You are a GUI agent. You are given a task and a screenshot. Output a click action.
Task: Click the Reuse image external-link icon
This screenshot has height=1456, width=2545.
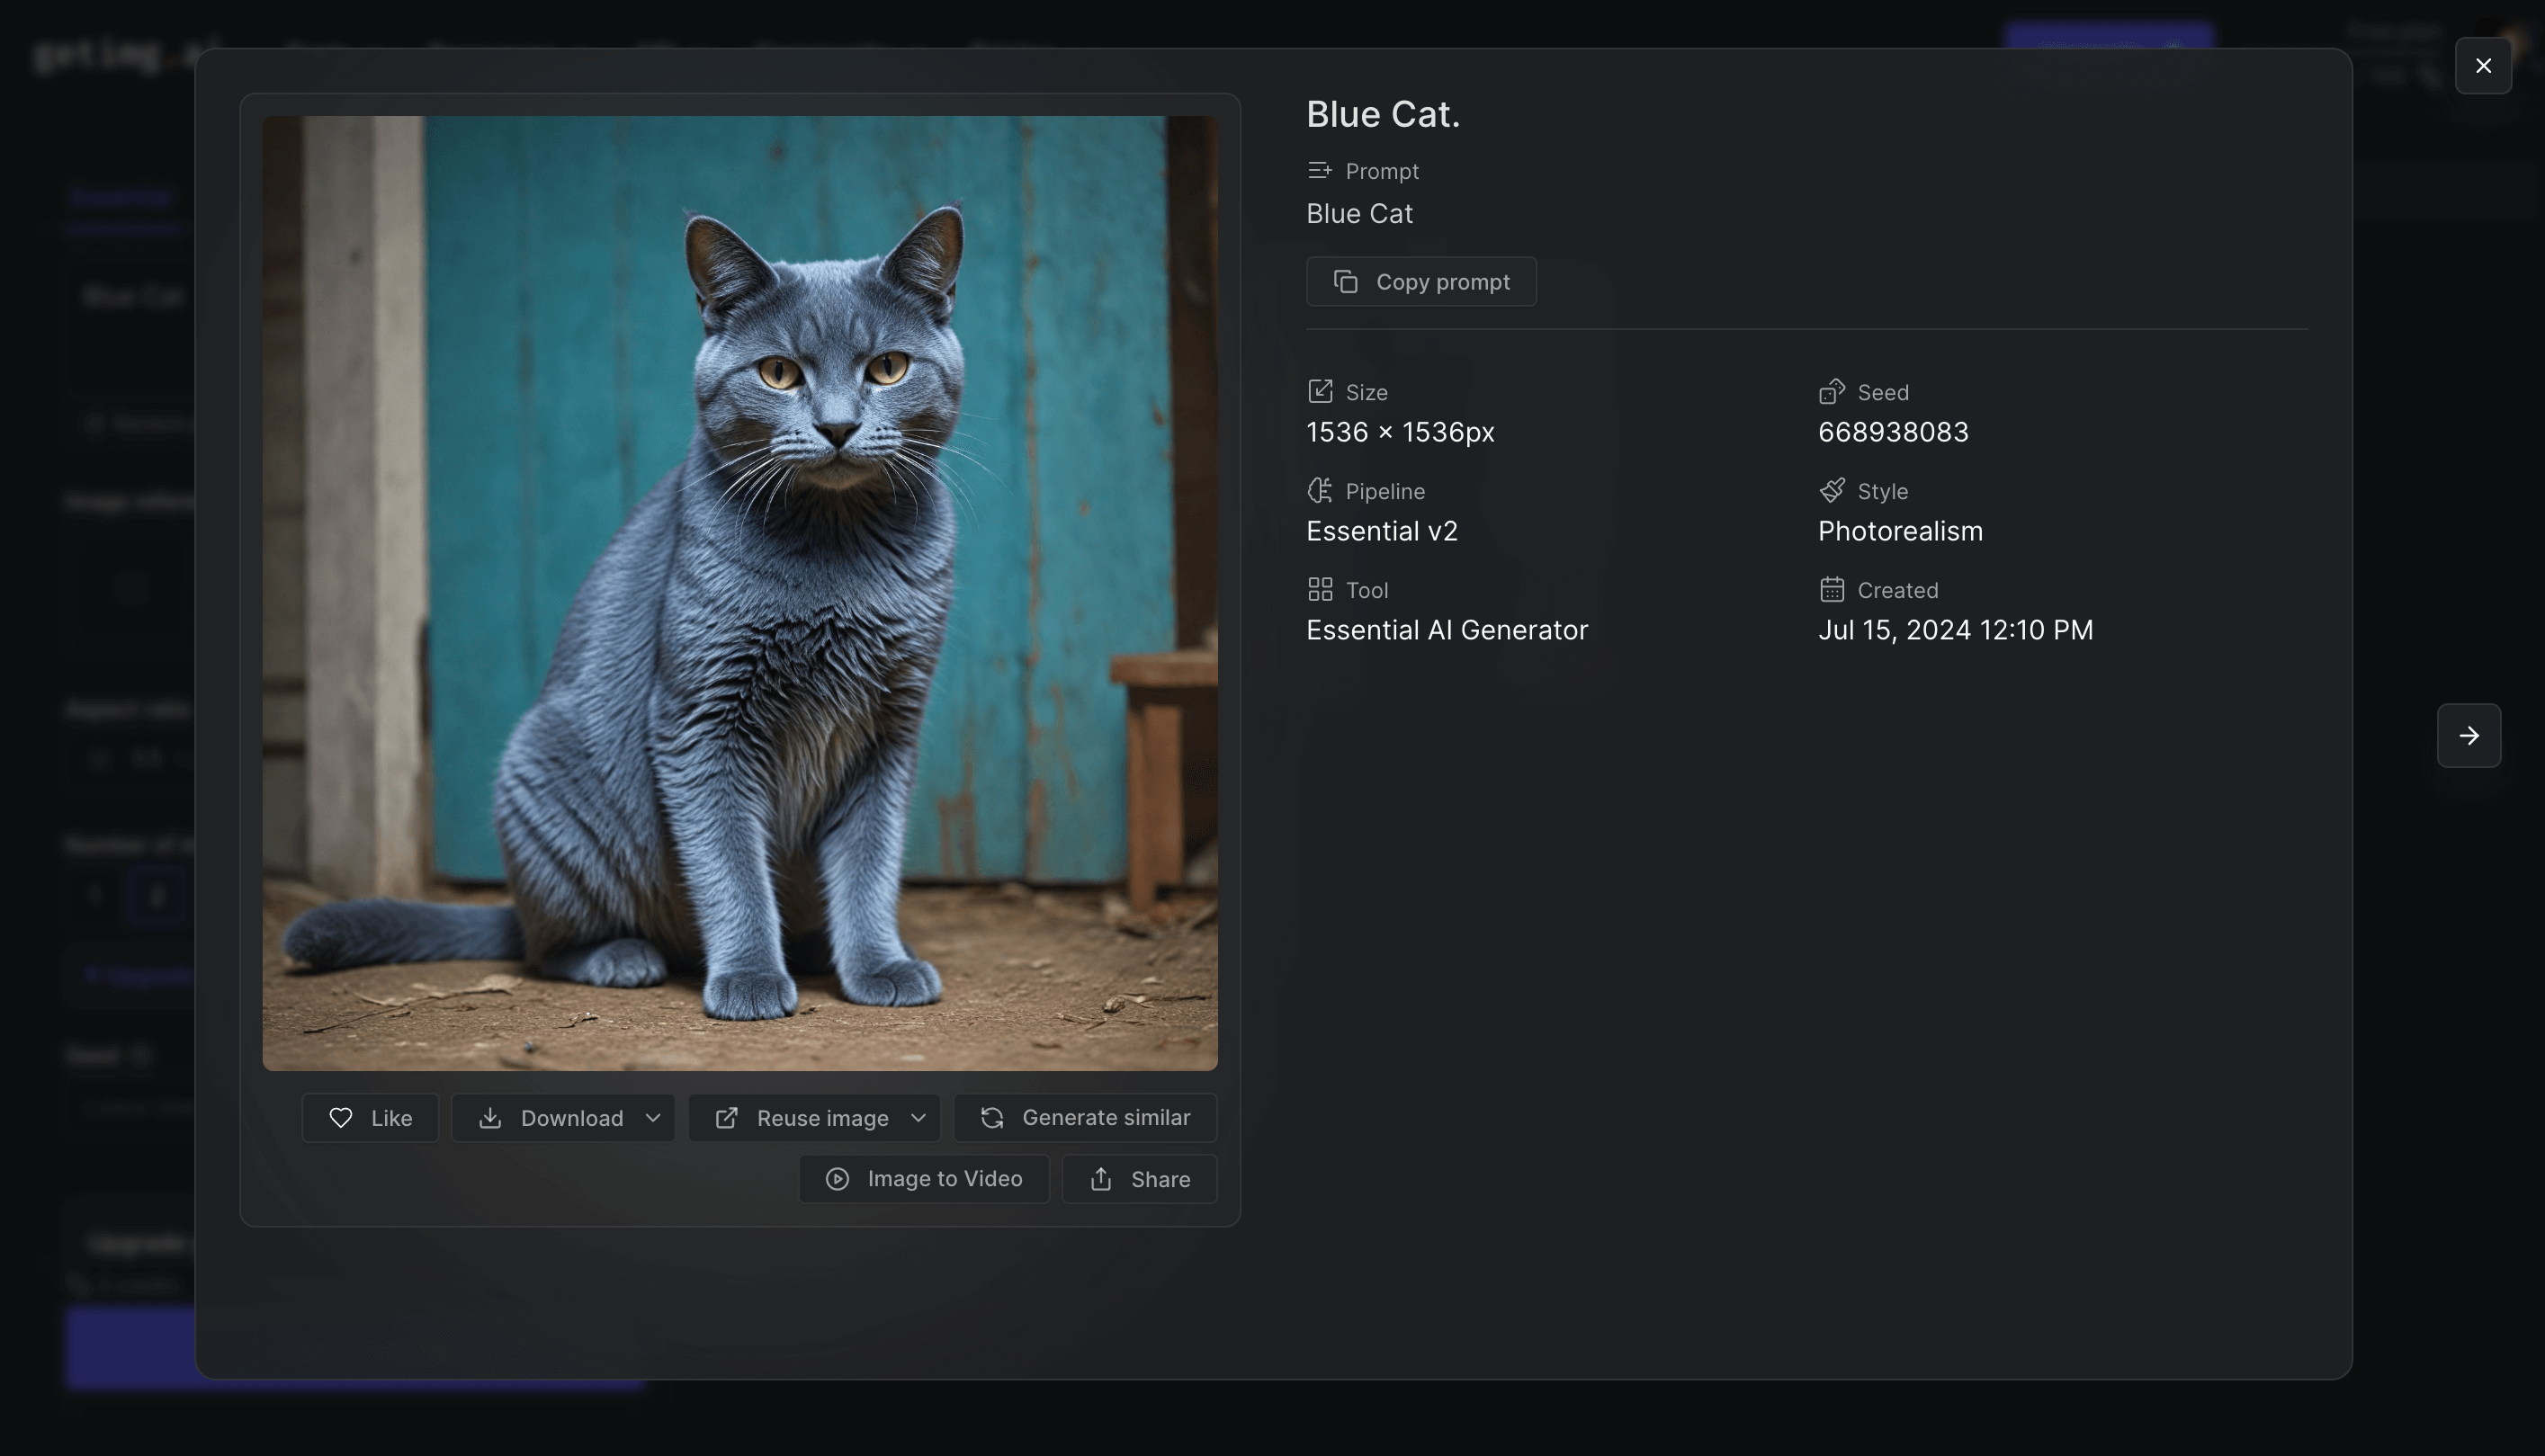(727, 1118)
